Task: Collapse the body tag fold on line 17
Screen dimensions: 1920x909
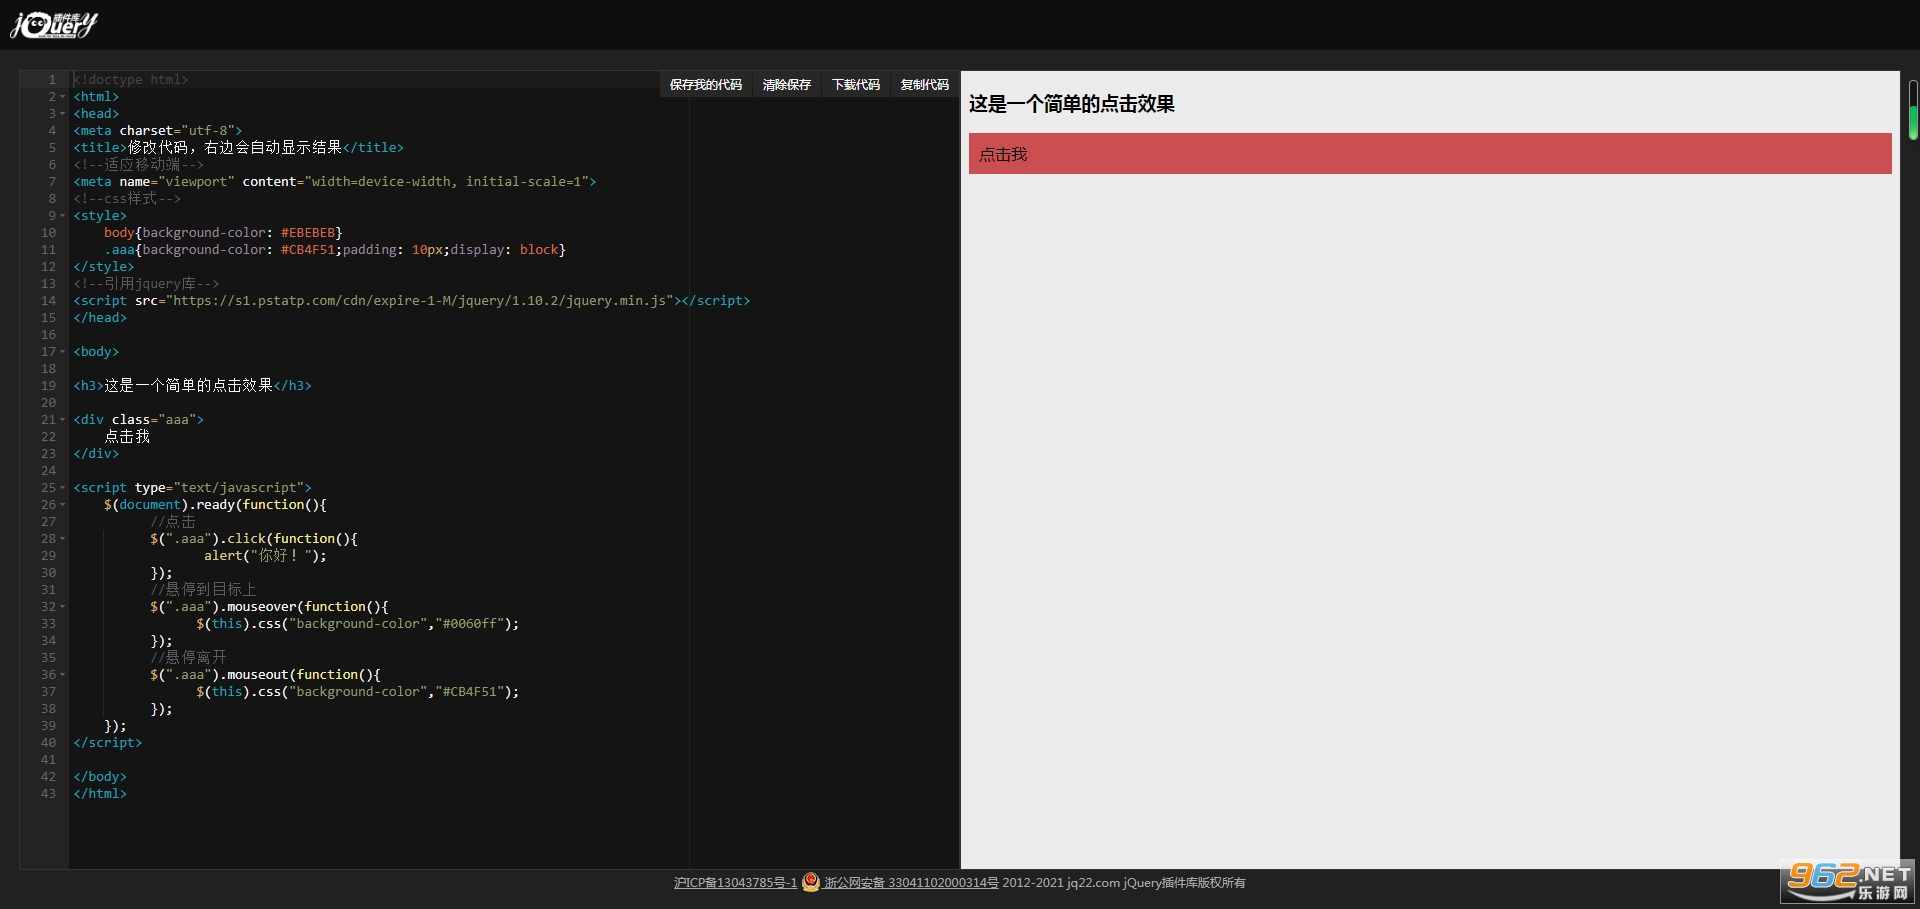Action: pyautogui.click(x=63, y=352)
